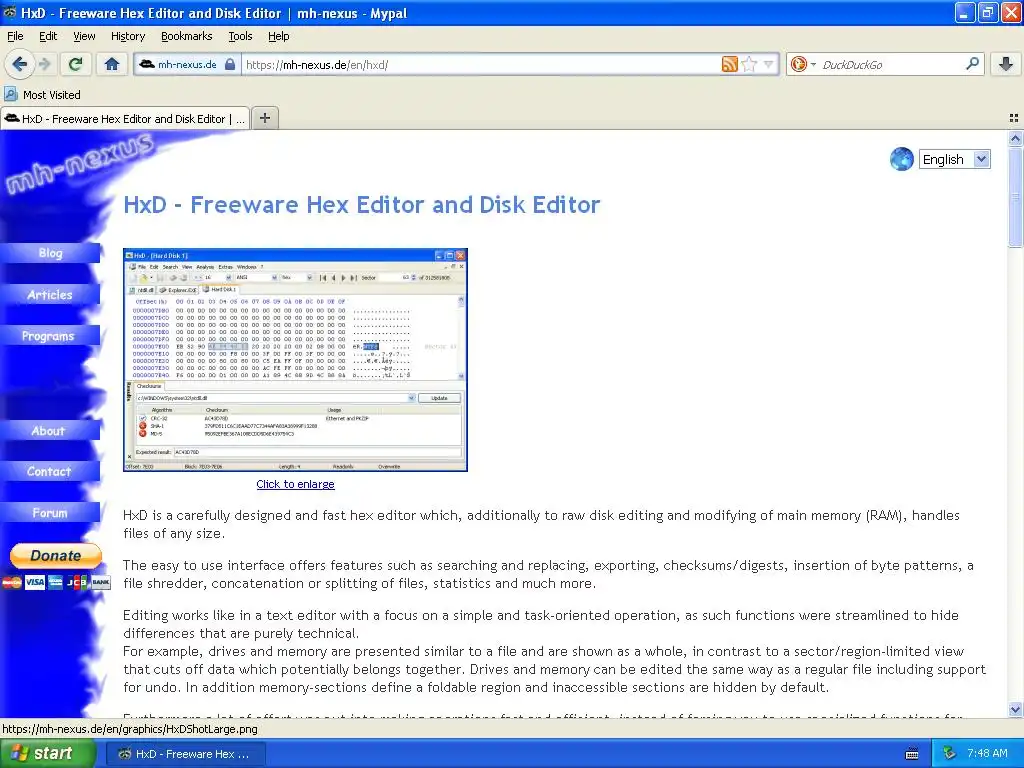1024x768 pixels.
Task: Open the History menu
Action: click(127, 36)
